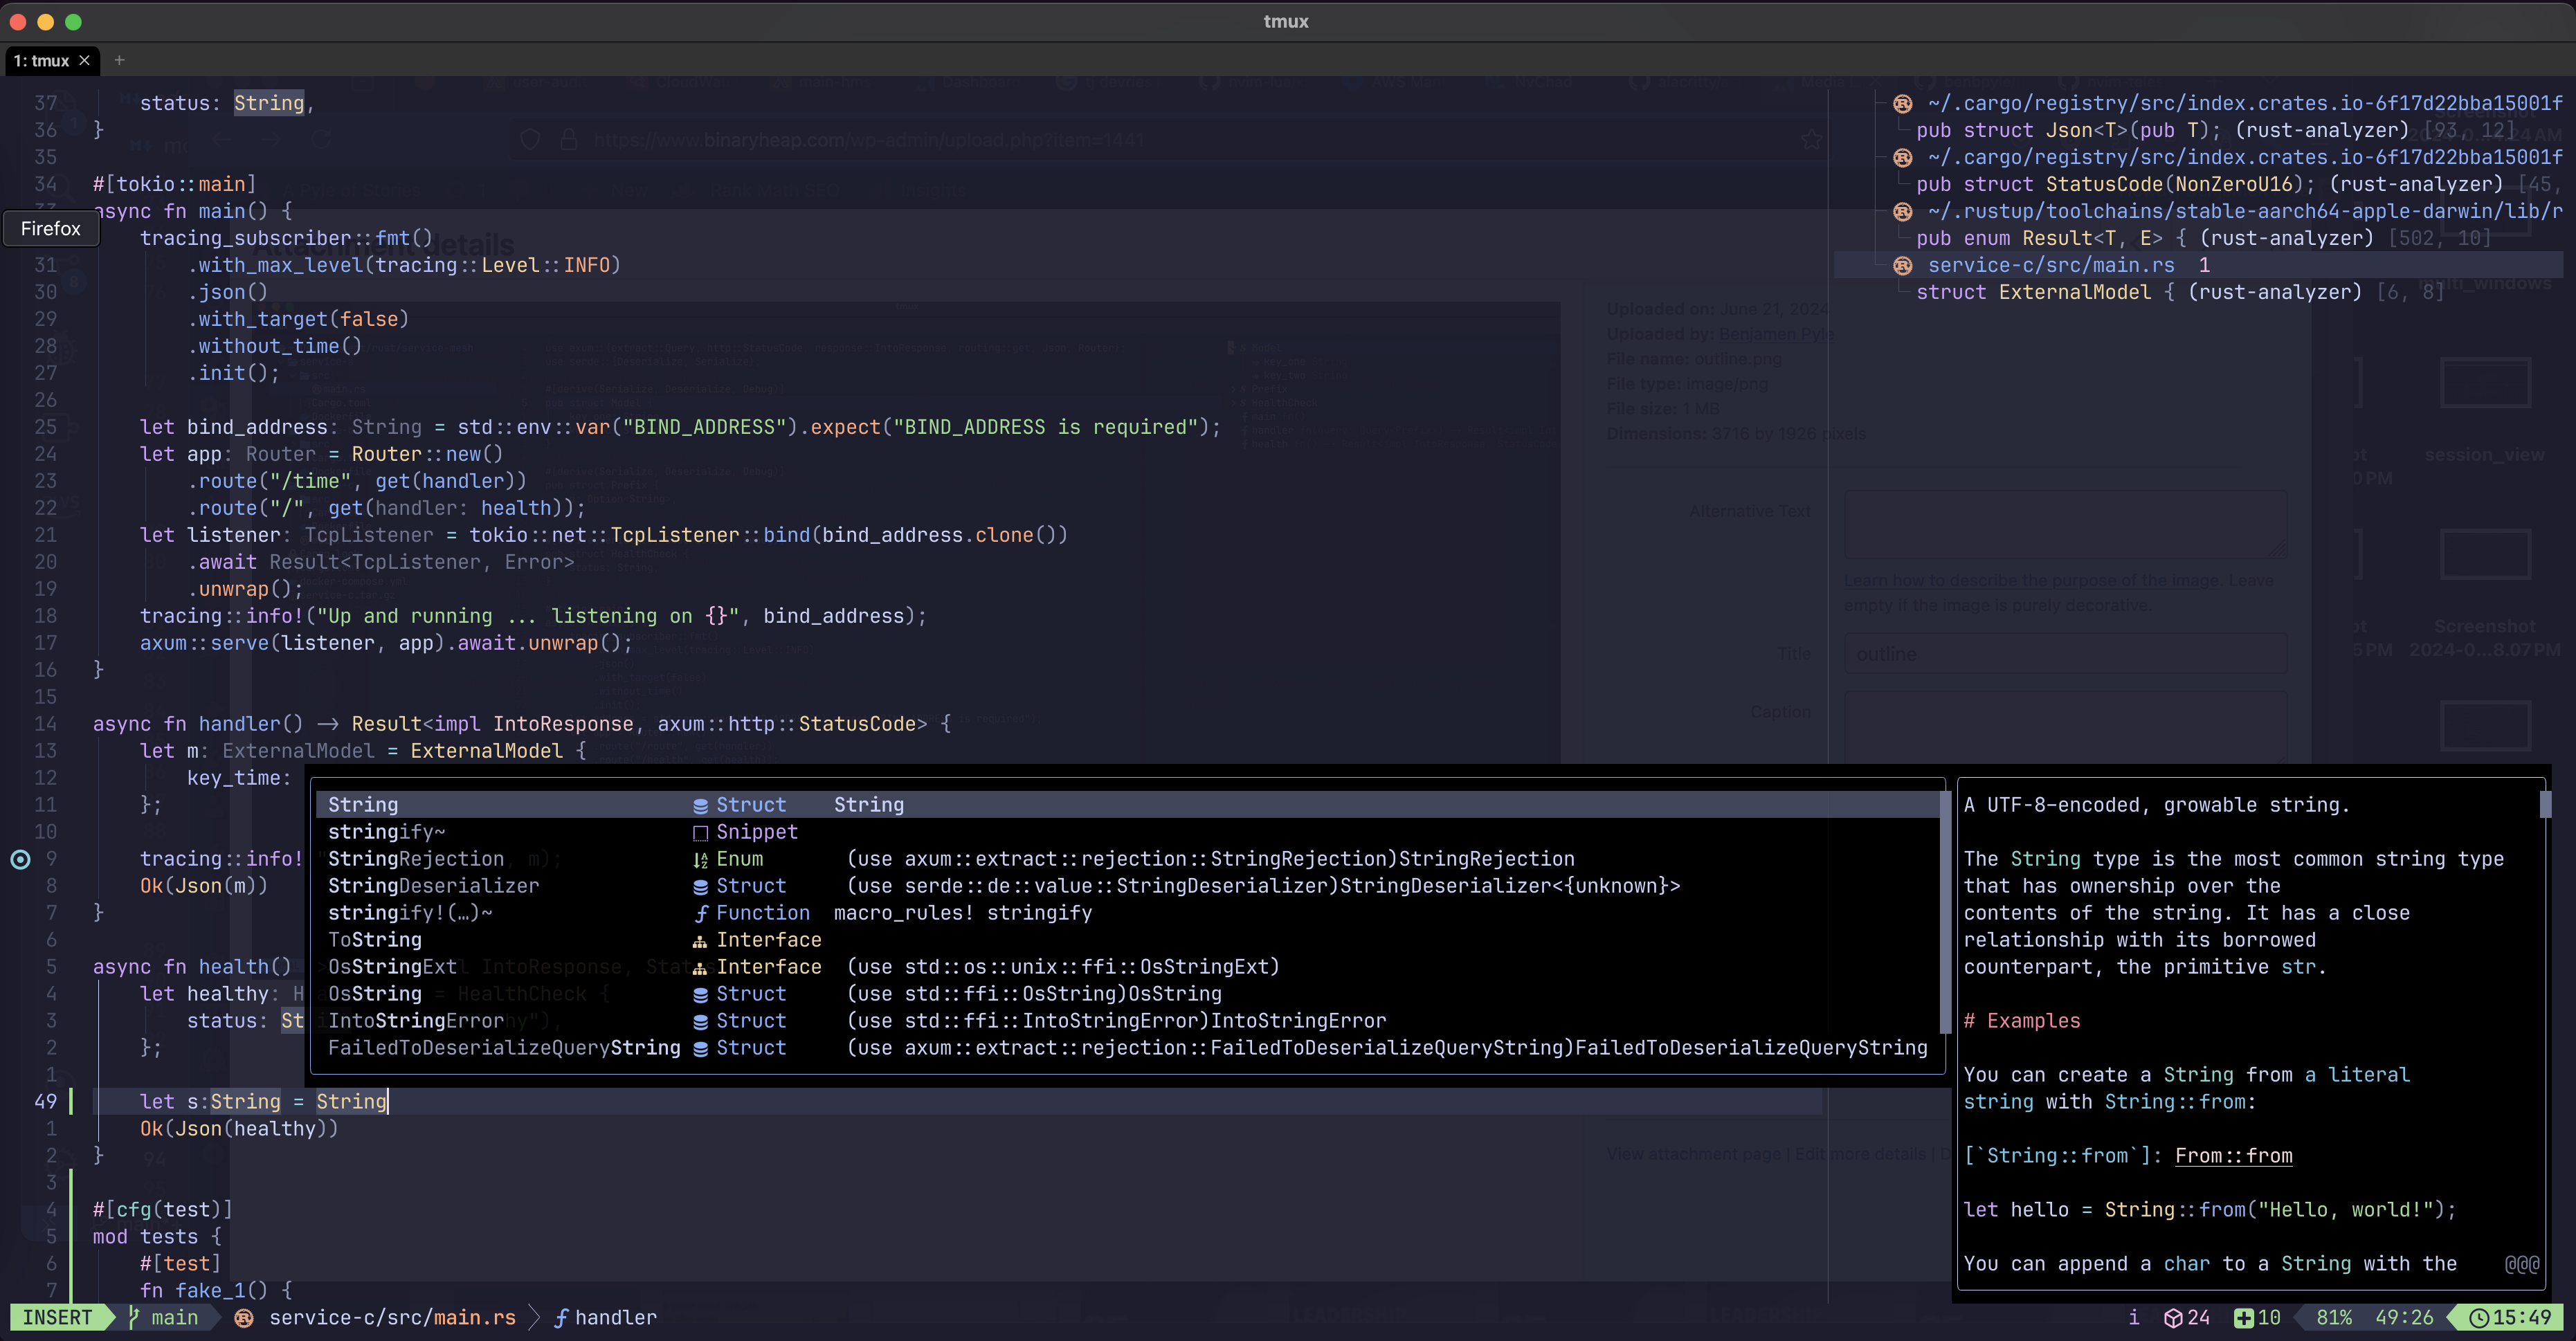
Task: Click the diagnostic hint marker on line 9
Action: (20, 859)
